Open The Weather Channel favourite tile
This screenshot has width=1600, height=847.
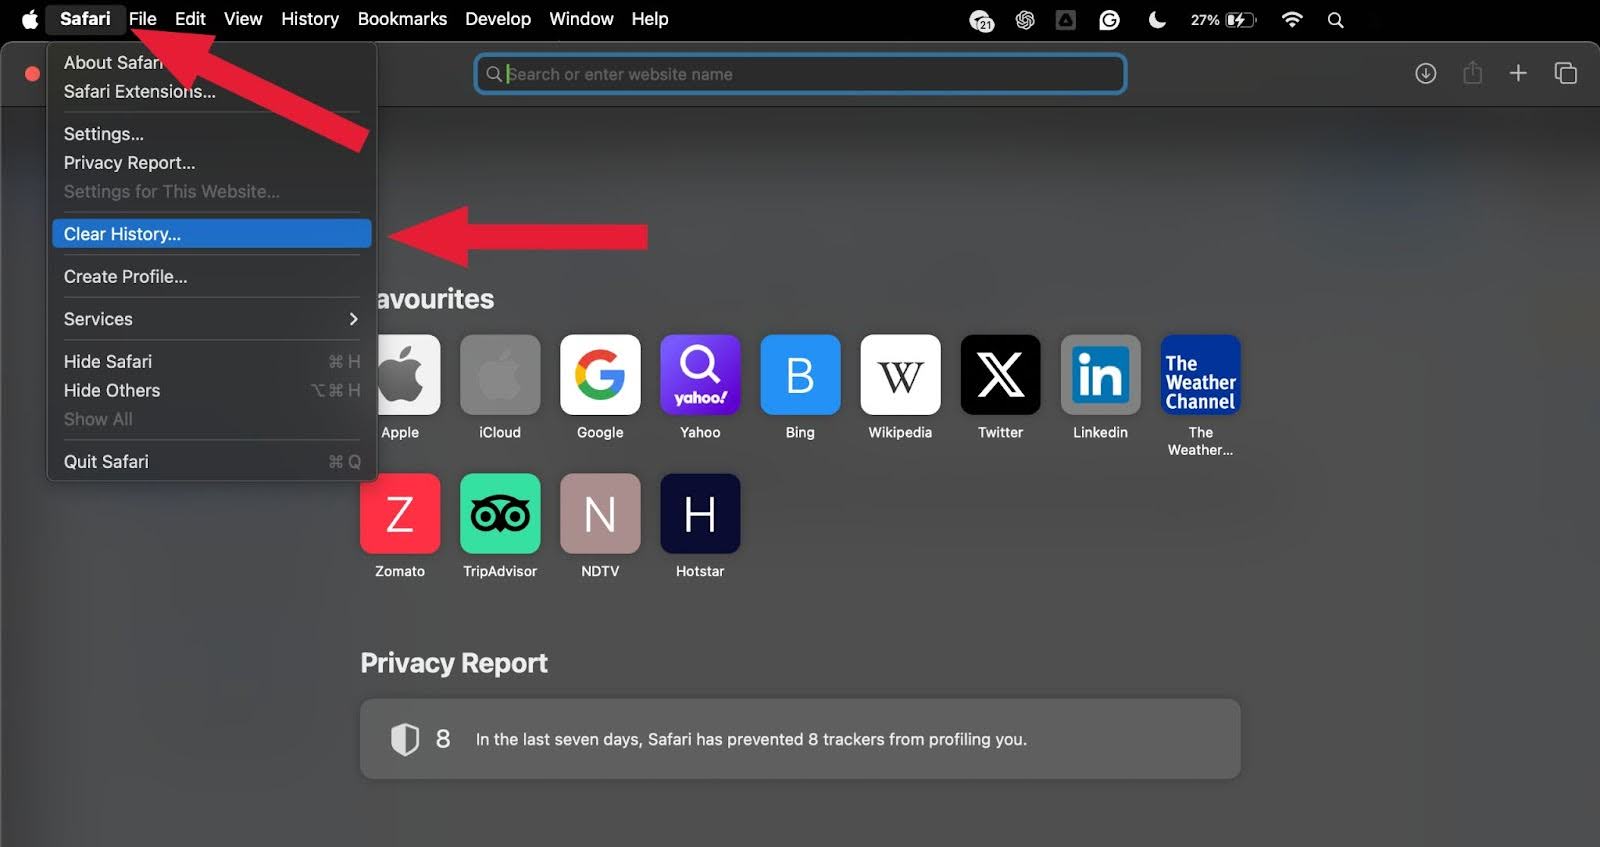(x=1200, y=375)
